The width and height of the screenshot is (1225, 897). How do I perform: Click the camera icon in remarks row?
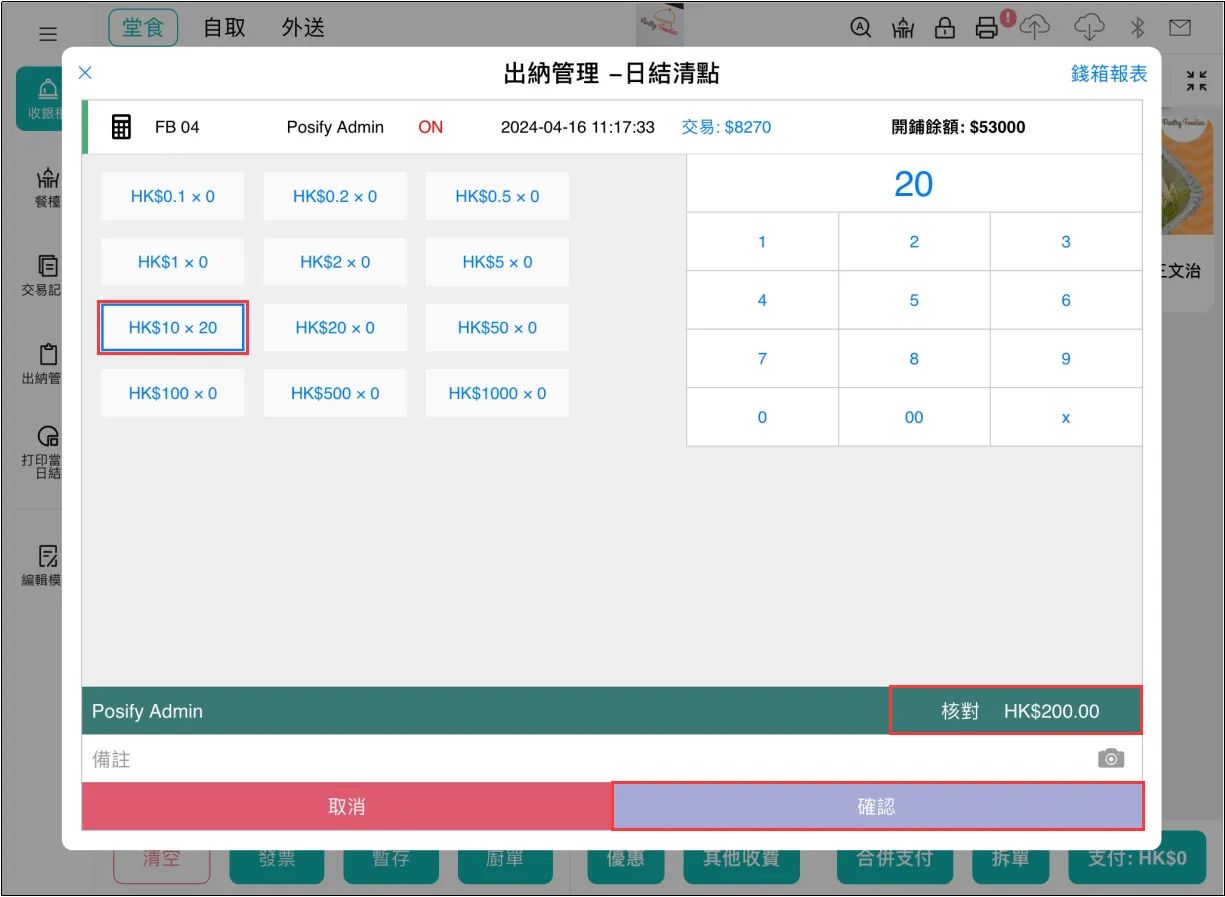coord(1110,759)
